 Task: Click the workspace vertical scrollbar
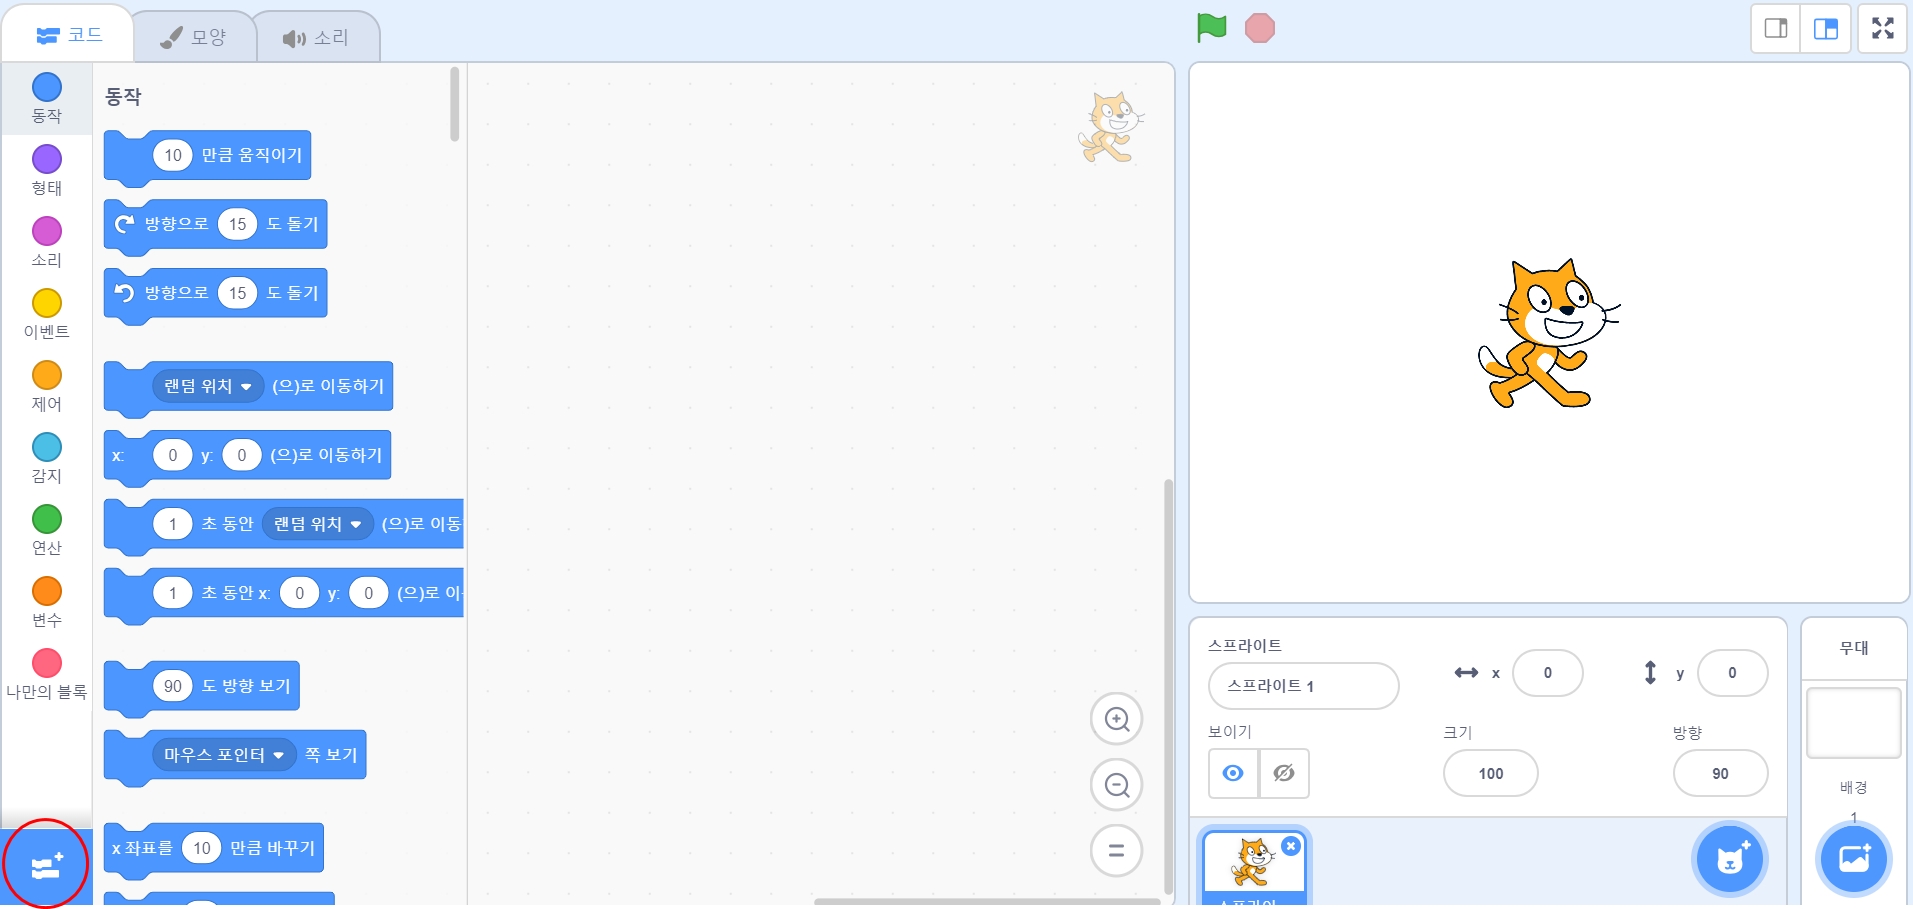1168,687
